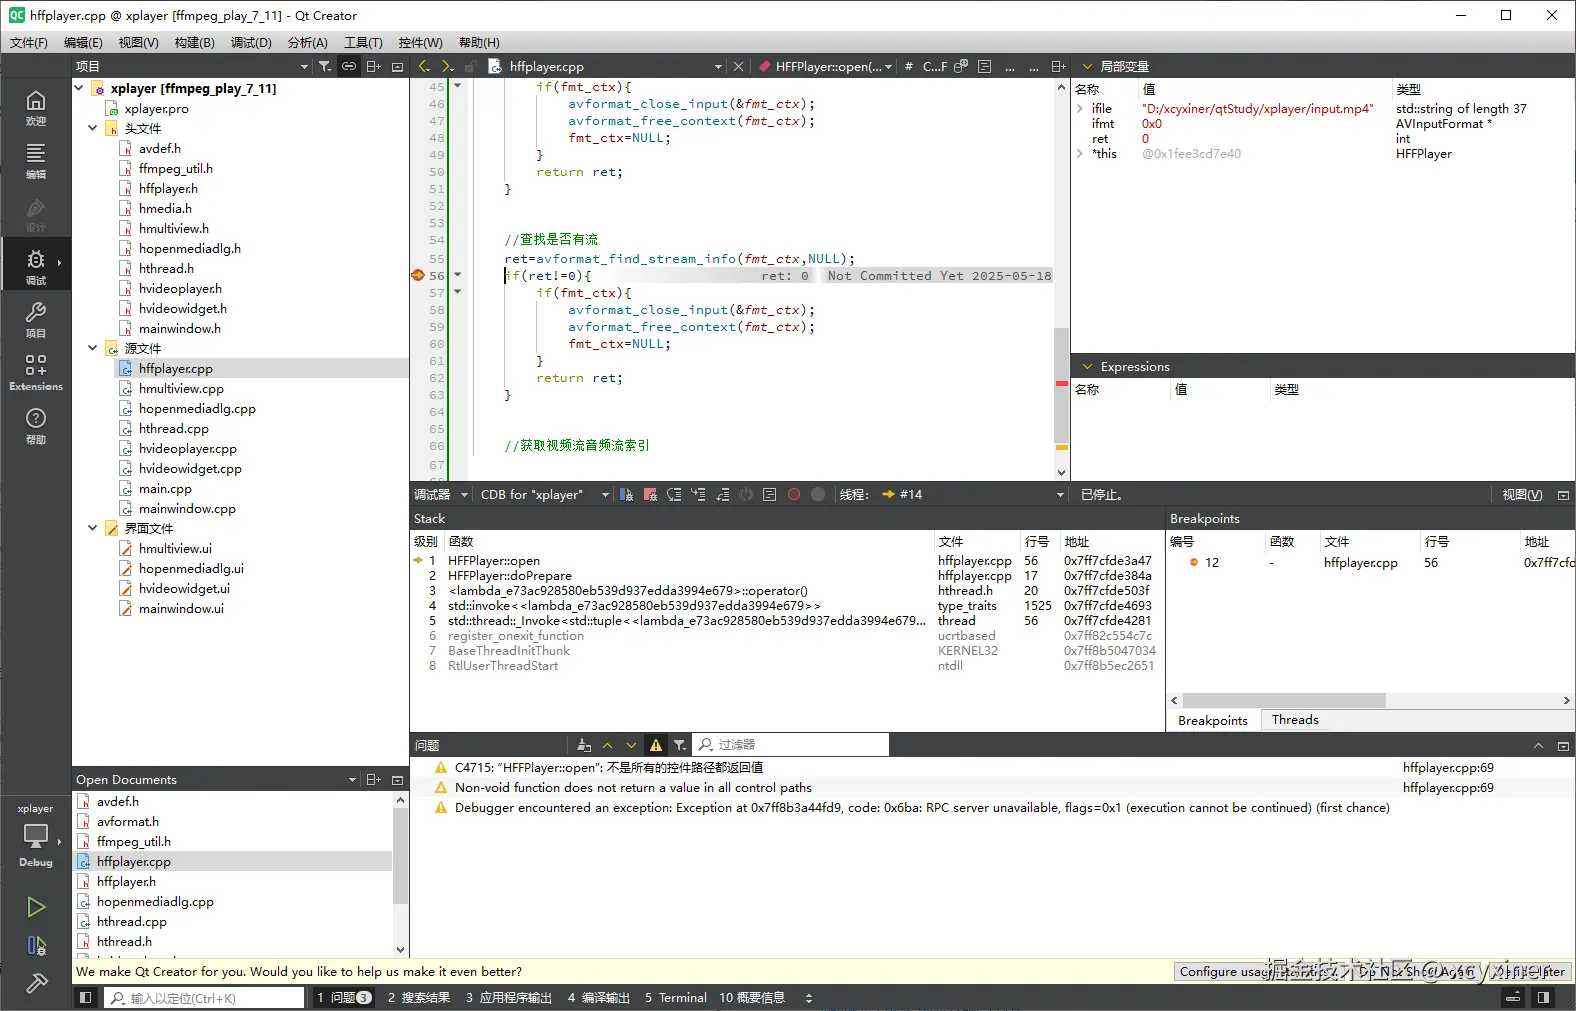Open the 3 应用程序输出 output pane
The height and width of the screenshot is (1011, 1576).
[x=509, y=997]
